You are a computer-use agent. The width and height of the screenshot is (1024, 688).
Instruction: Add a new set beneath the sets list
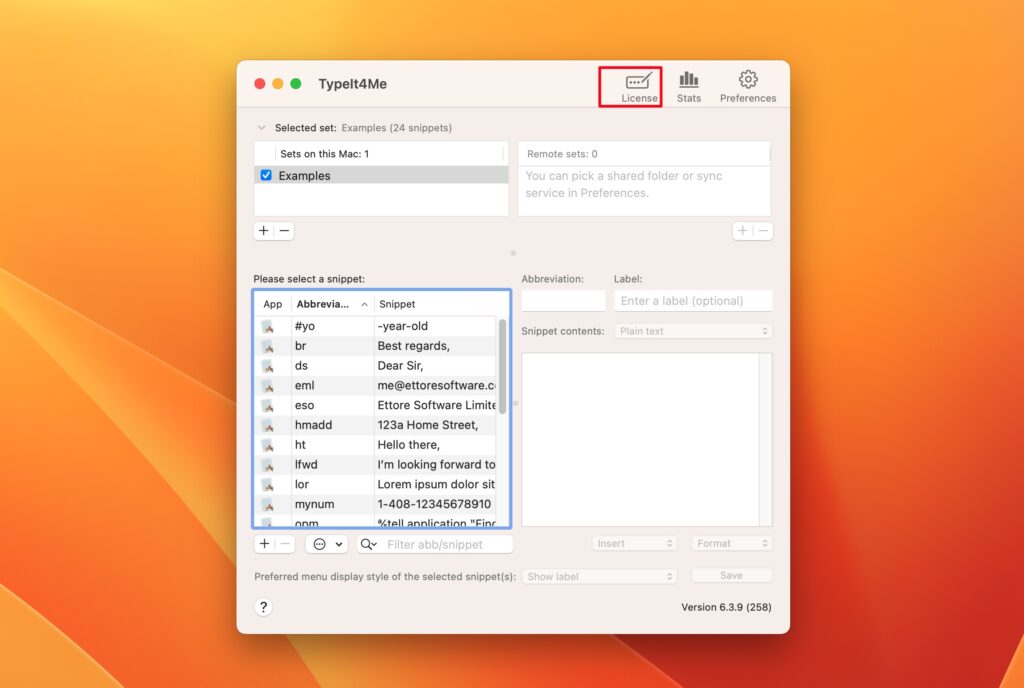[263, 231]
